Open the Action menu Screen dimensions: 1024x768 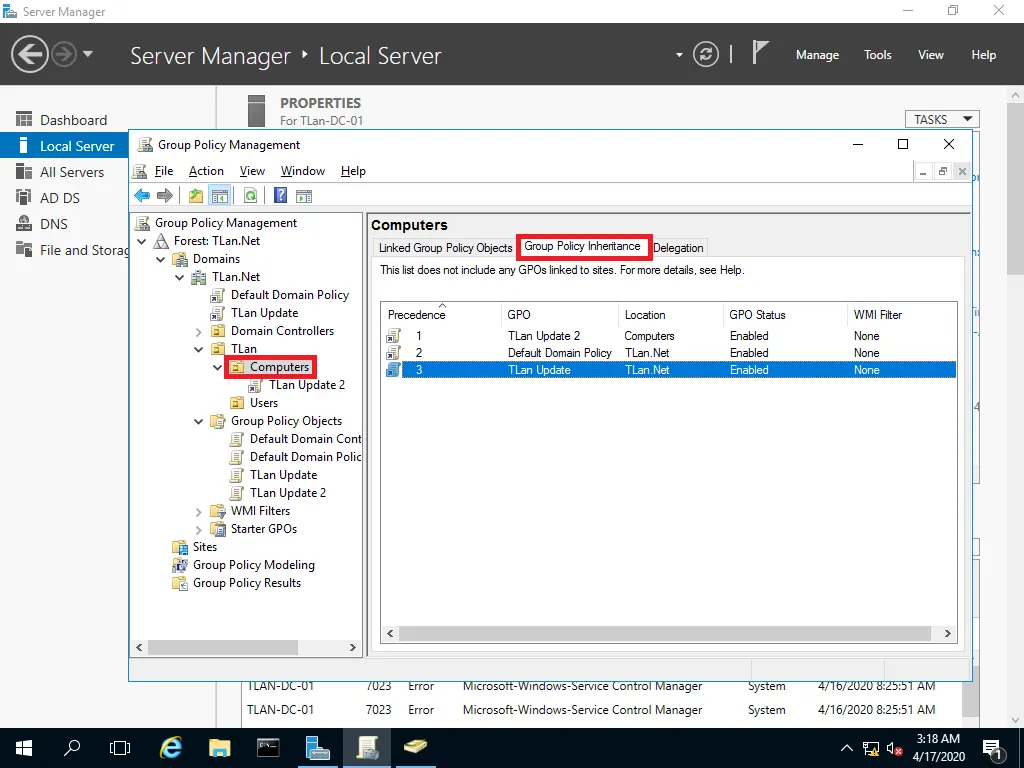pos(206,171)
